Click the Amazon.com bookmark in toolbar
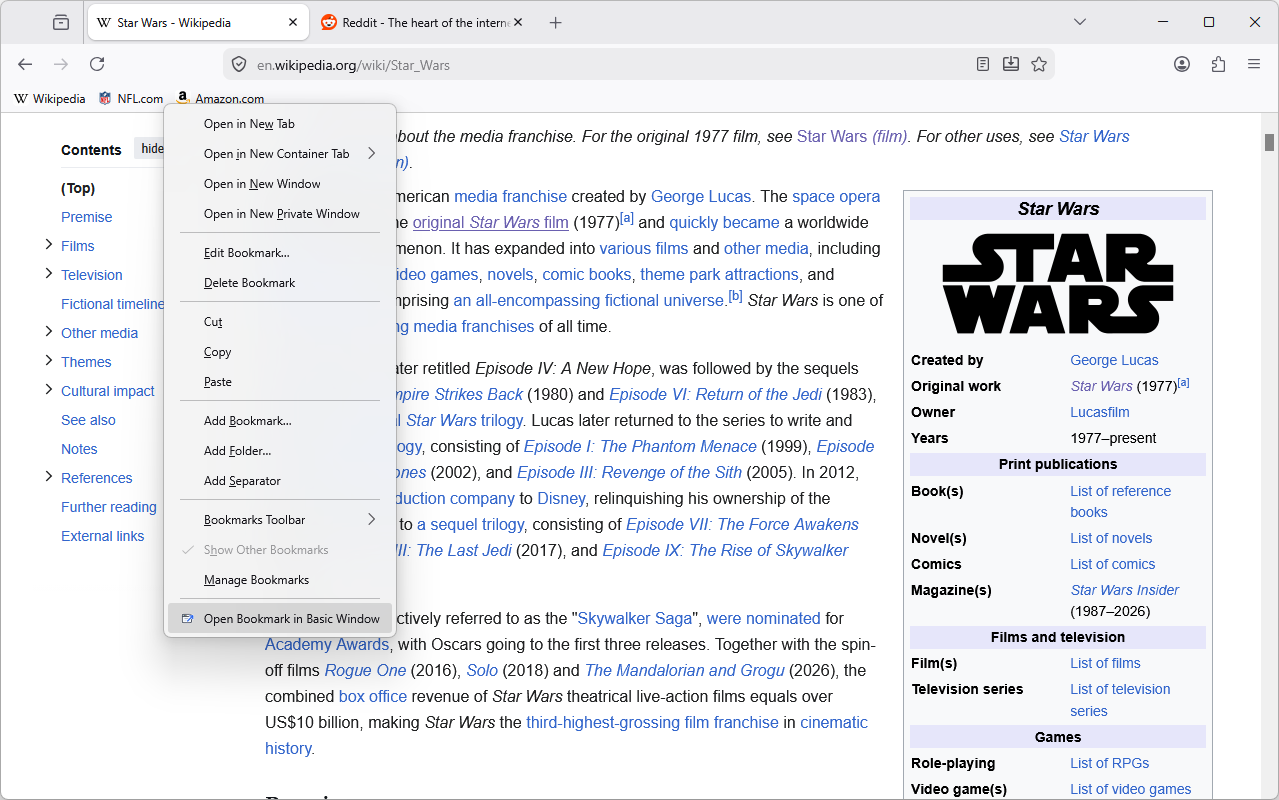Screen dimensions: 1279x800 [221, 98]
